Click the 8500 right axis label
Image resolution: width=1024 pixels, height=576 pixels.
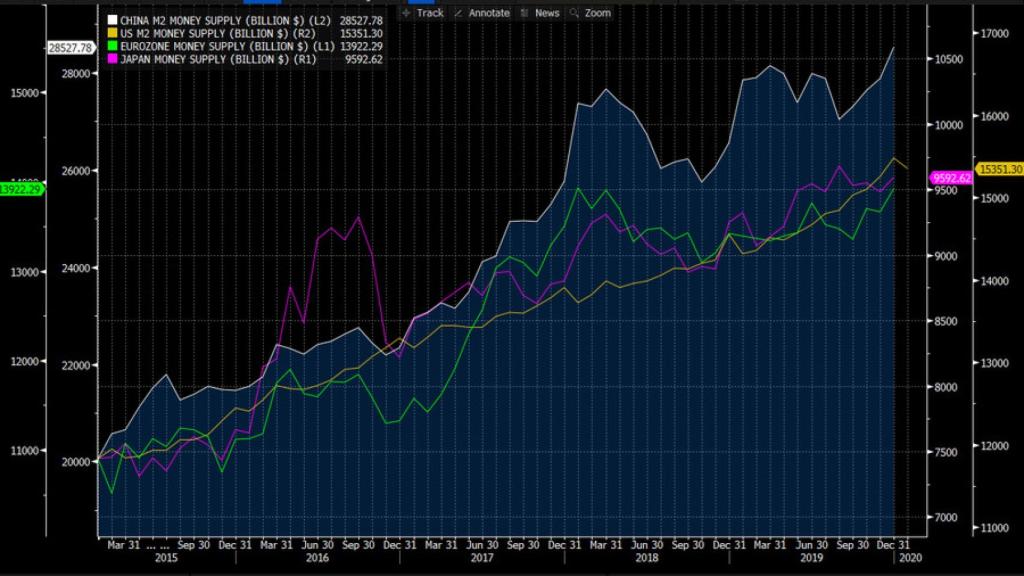[x=947, y=322]
